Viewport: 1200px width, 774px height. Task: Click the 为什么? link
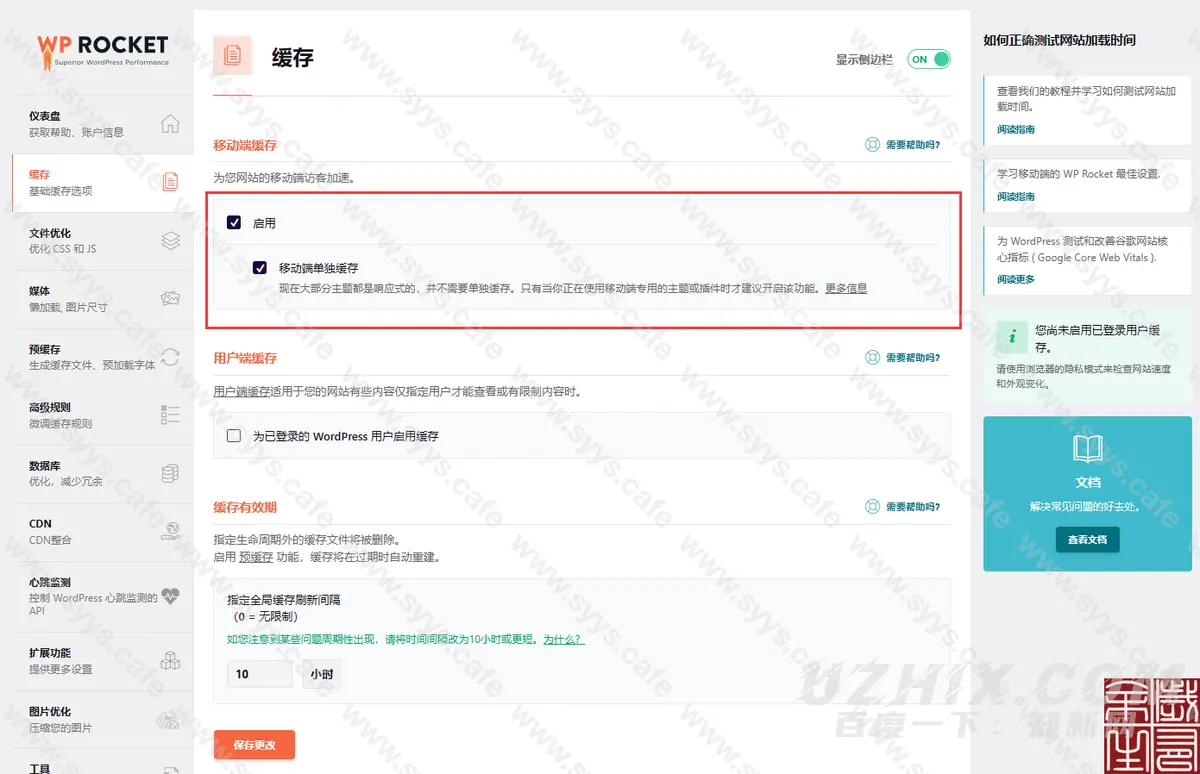coord(564,639)
